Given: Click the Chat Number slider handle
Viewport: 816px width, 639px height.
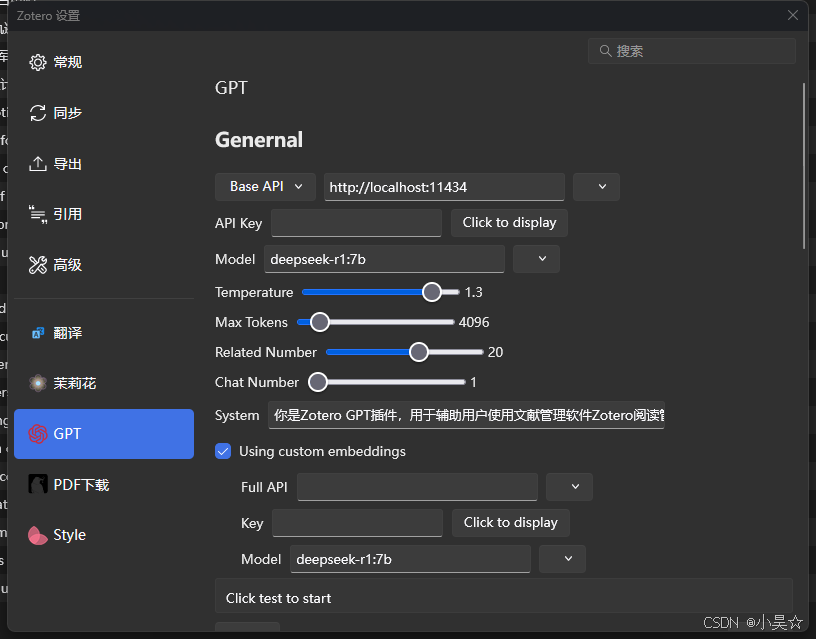Looking at the screenshot, I should [x=317, y=382].
